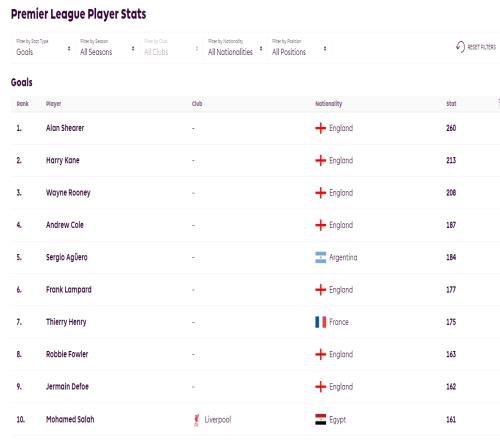Open the disabled All Clubs dropdown
The height and width of the screenshot is (440, 500).
coord(171,48)
